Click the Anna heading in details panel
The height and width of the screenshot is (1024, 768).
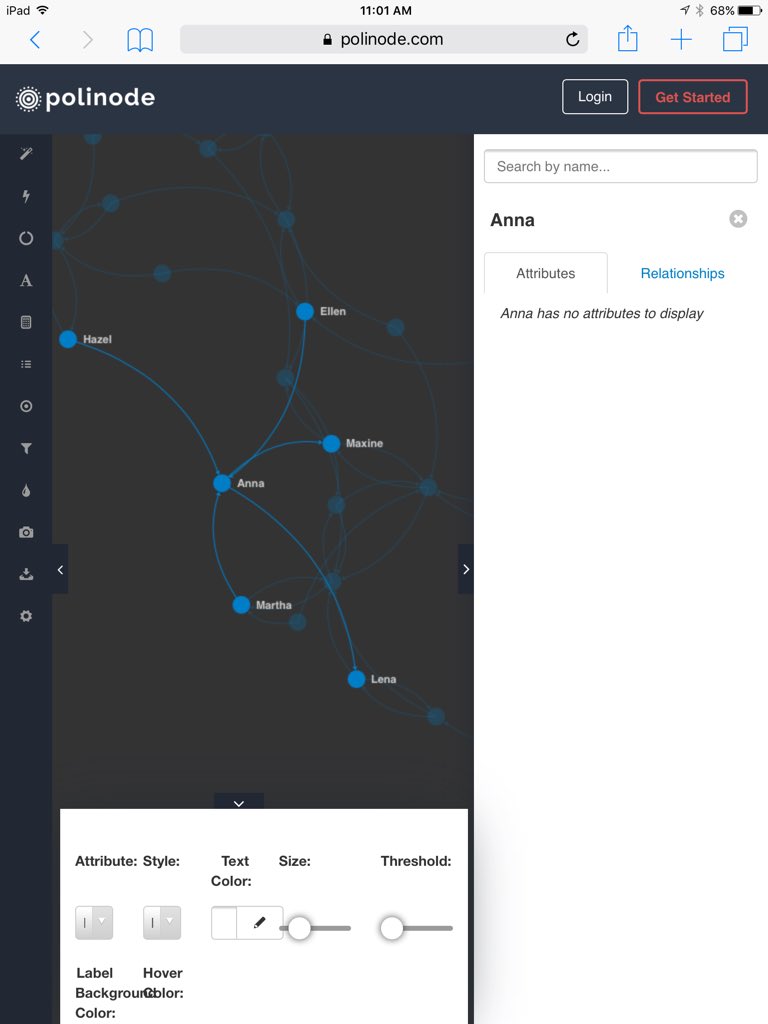(513, 220)
